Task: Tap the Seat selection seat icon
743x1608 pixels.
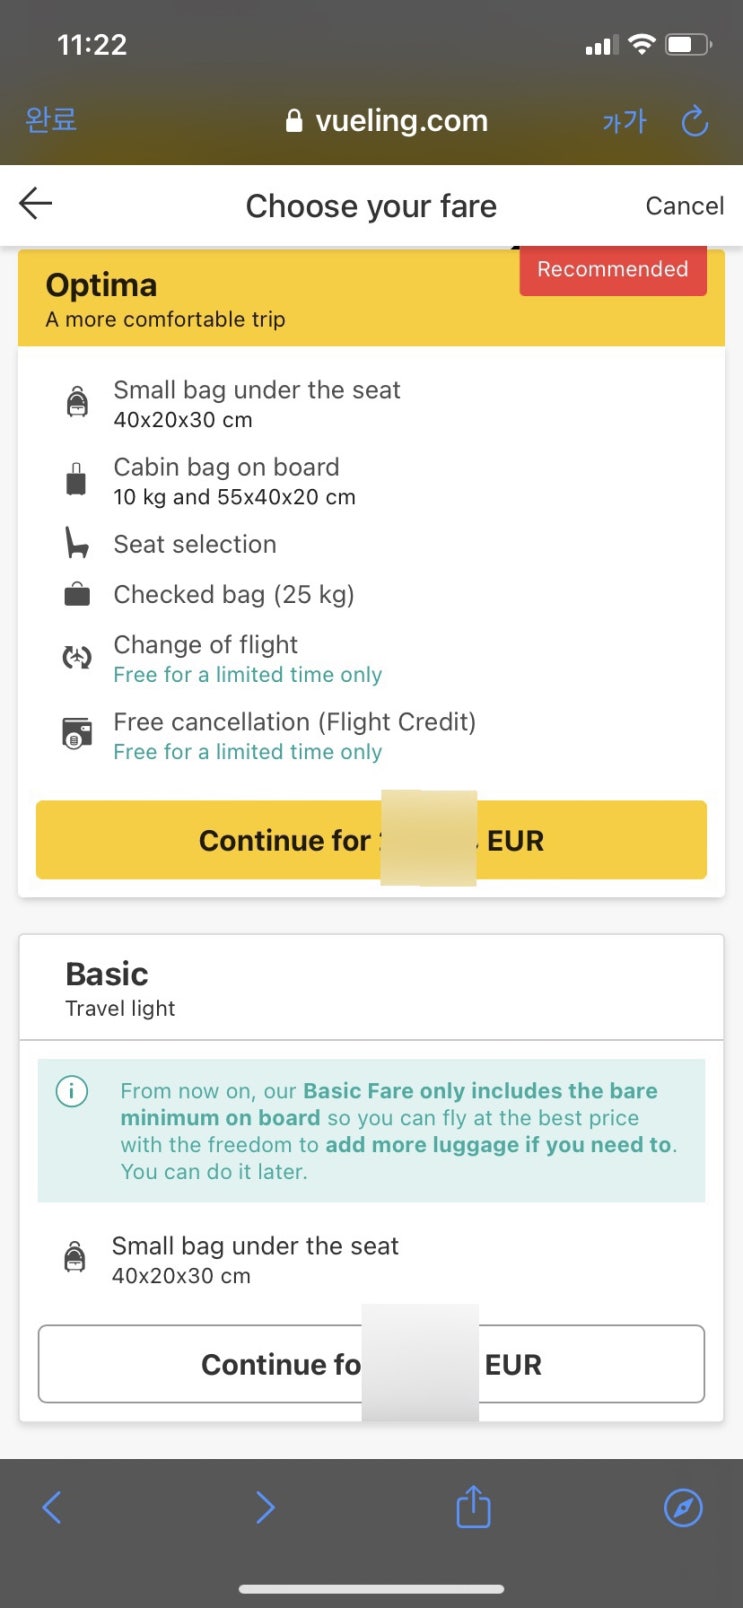Action: click(77, 543)
